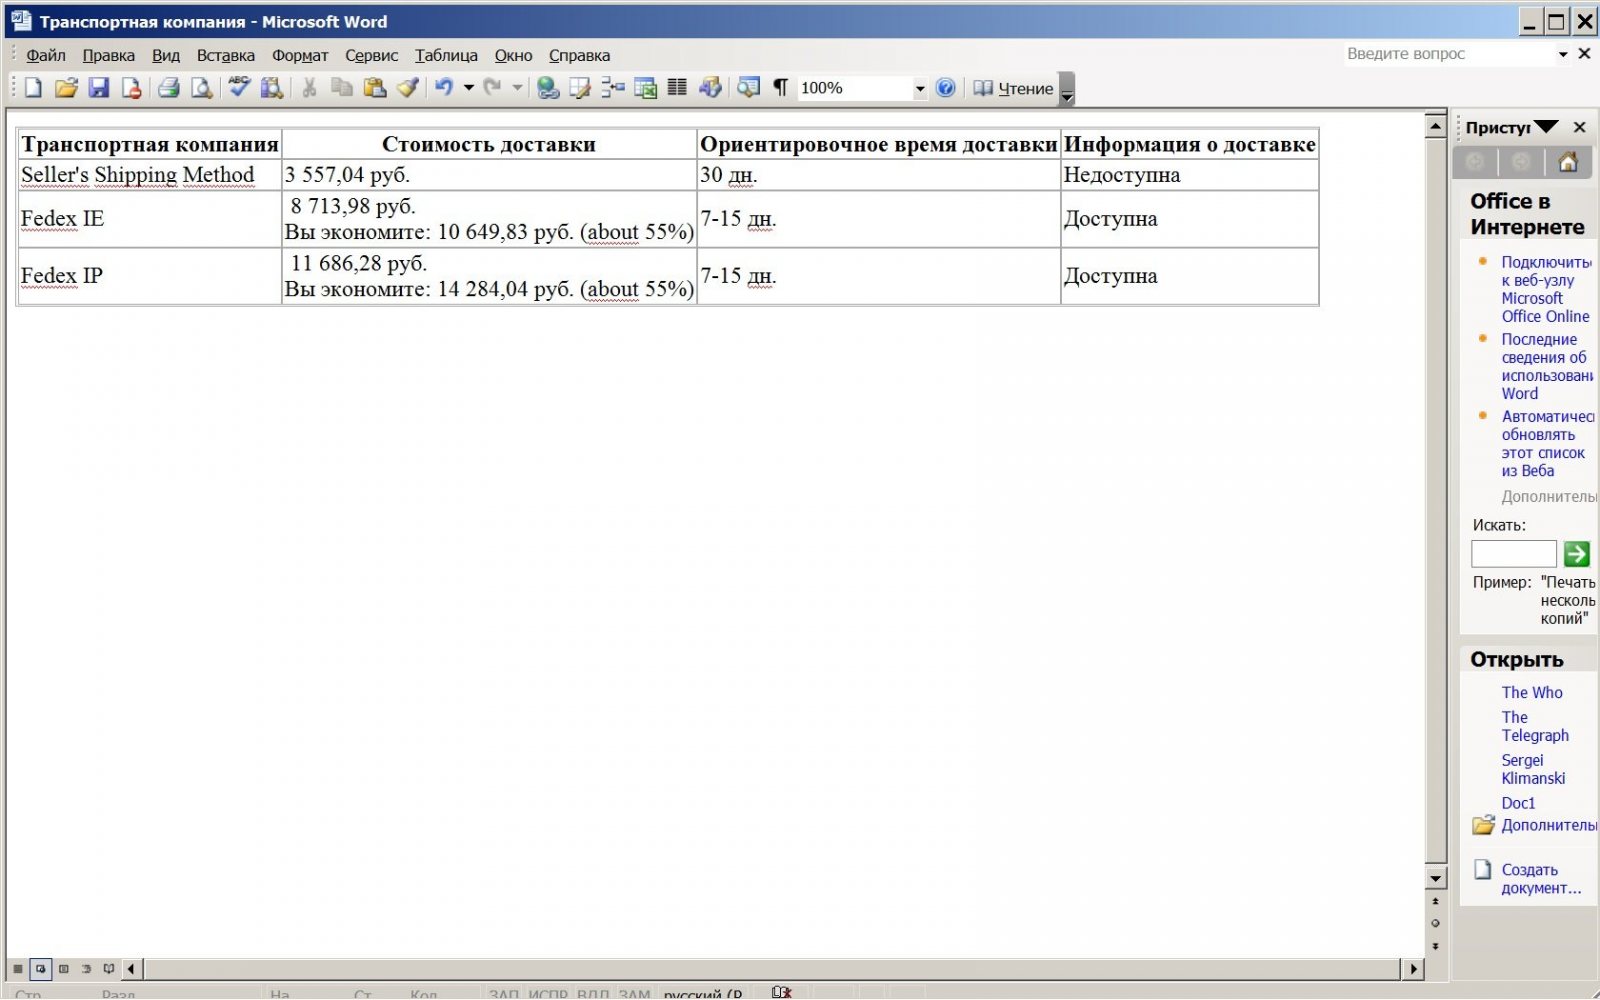
Task: Open the Таблица menu
Action: click(446, 55)
